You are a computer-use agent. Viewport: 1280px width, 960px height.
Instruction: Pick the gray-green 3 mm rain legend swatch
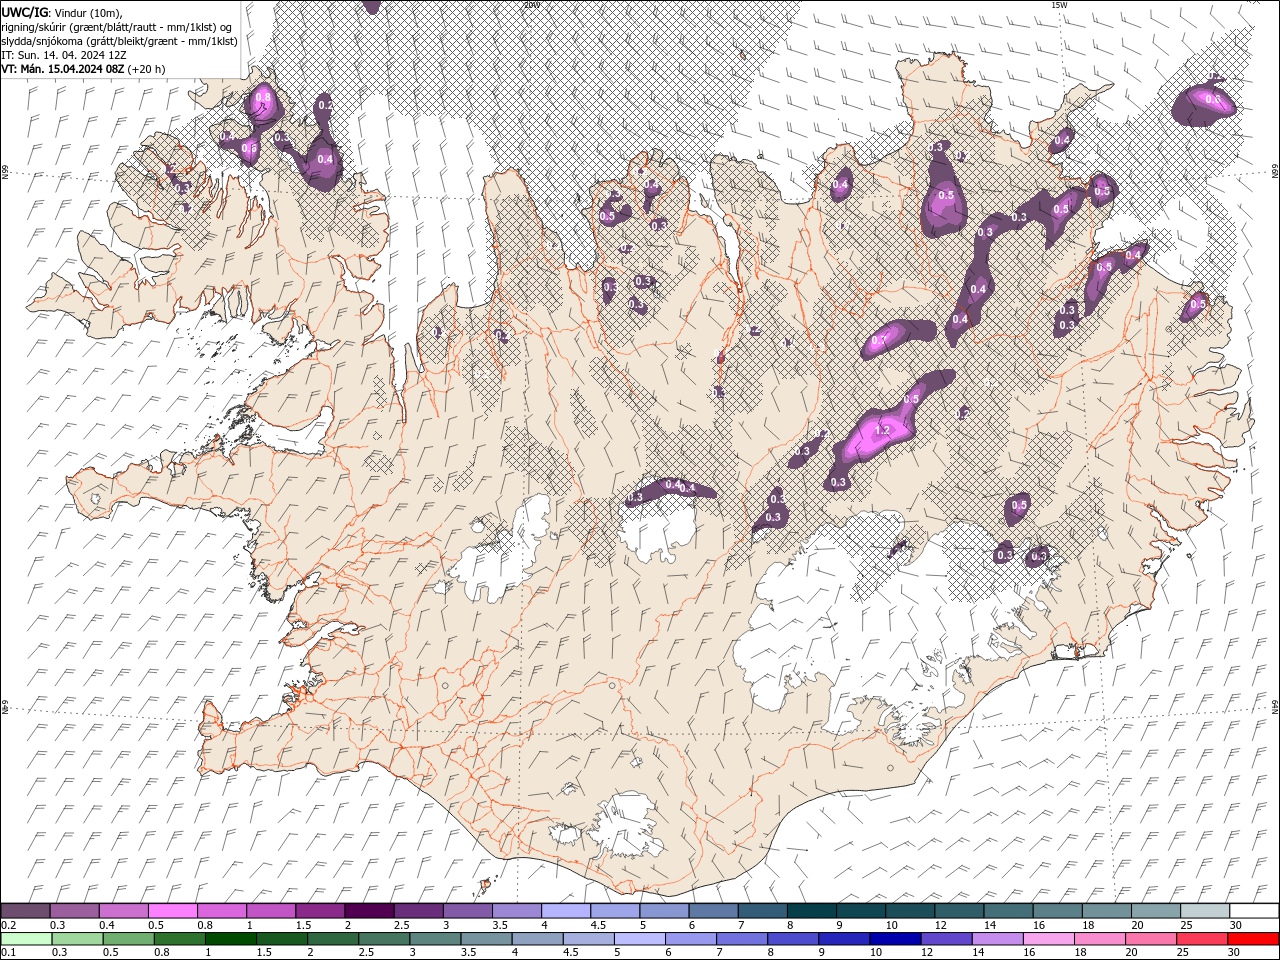(436, 939)
